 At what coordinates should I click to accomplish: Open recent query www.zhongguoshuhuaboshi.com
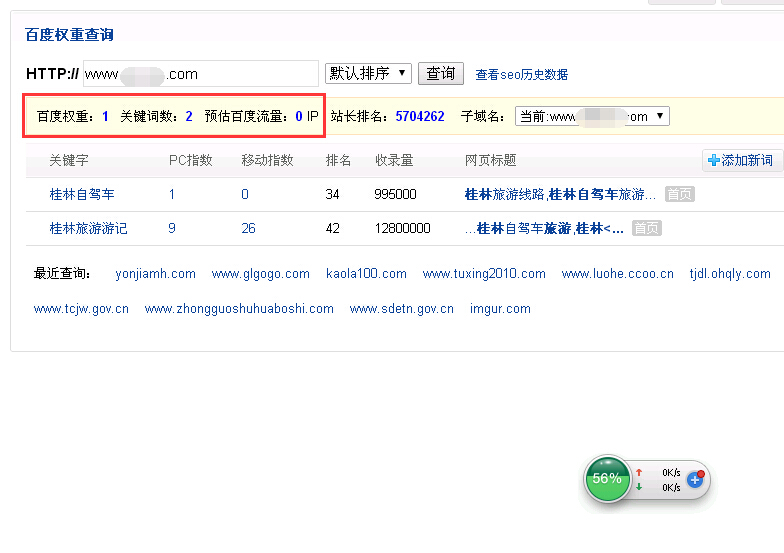(x=239, y=309)
